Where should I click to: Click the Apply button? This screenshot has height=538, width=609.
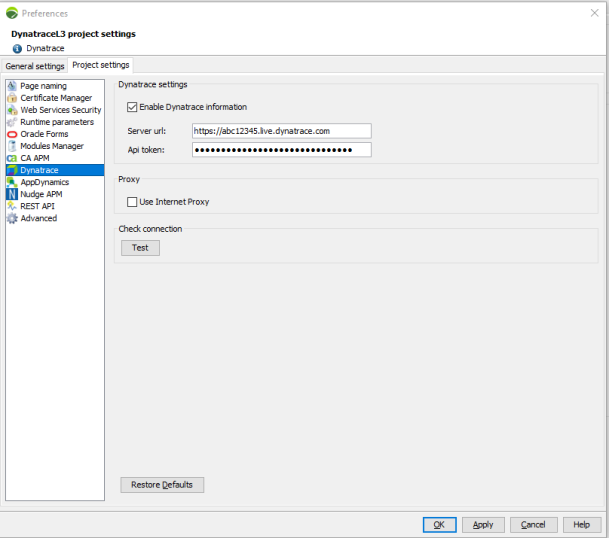[483, 525]
